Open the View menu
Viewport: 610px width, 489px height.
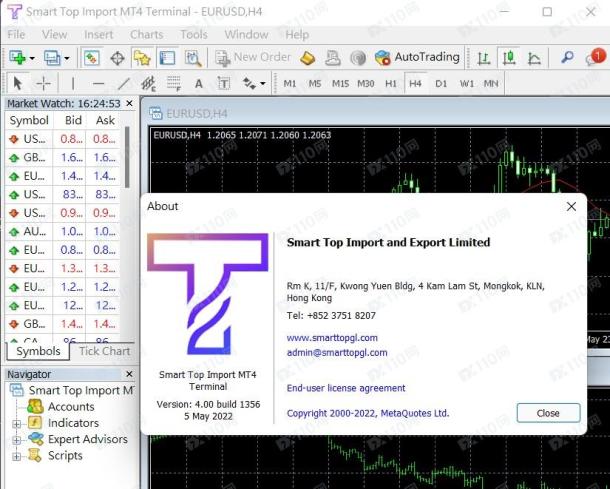(x=54, y=34)
